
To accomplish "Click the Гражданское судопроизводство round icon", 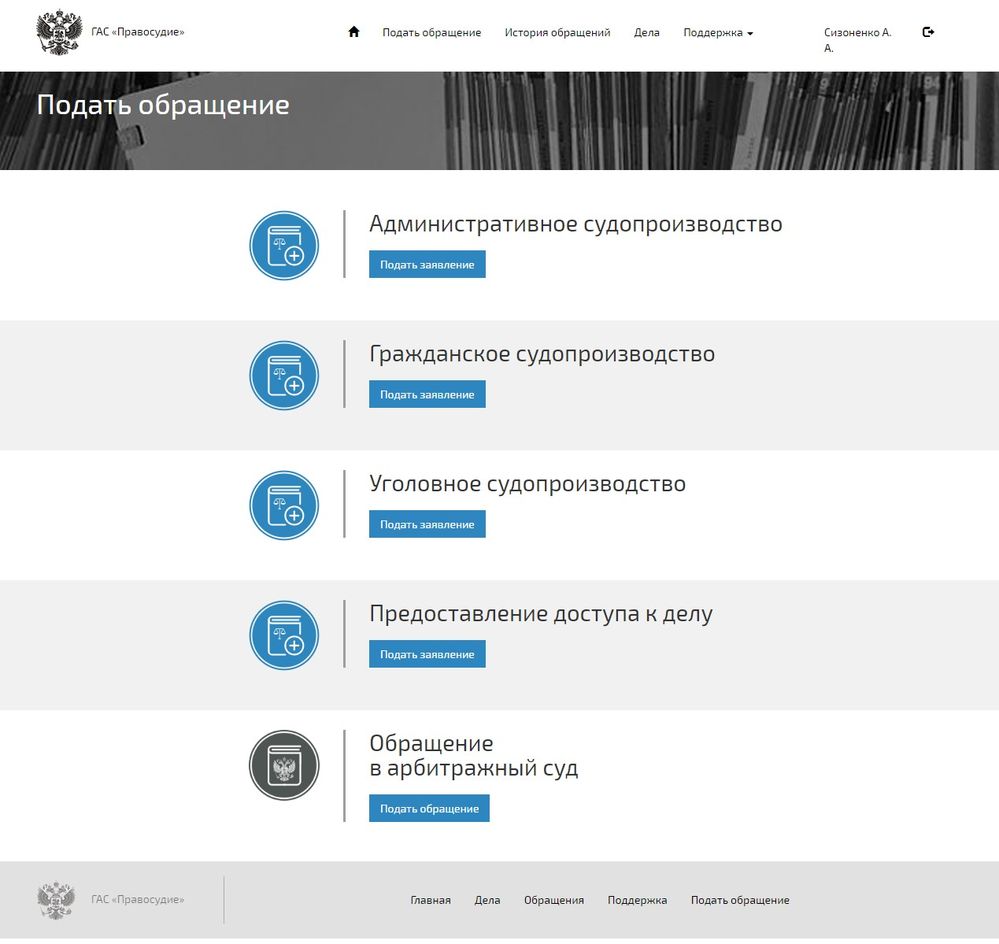I will (284, 375).
